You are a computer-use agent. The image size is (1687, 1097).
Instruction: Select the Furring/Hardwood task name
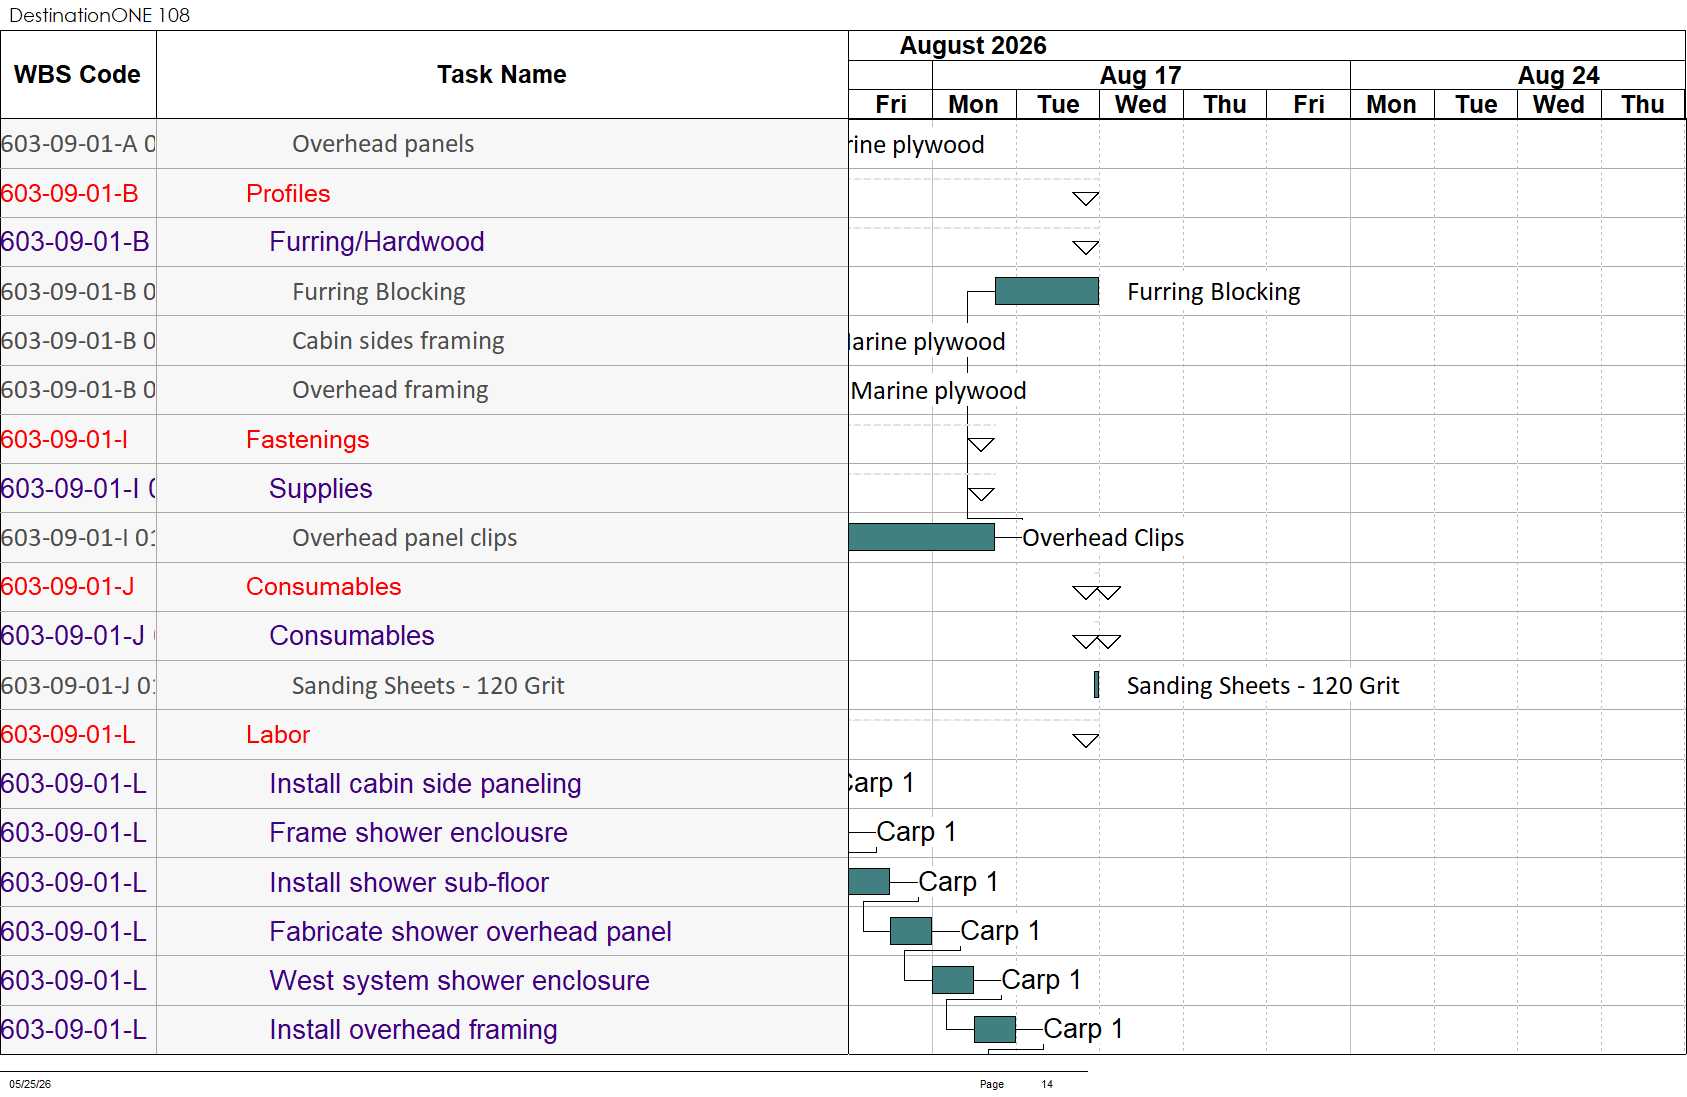(x=377, y=242)
